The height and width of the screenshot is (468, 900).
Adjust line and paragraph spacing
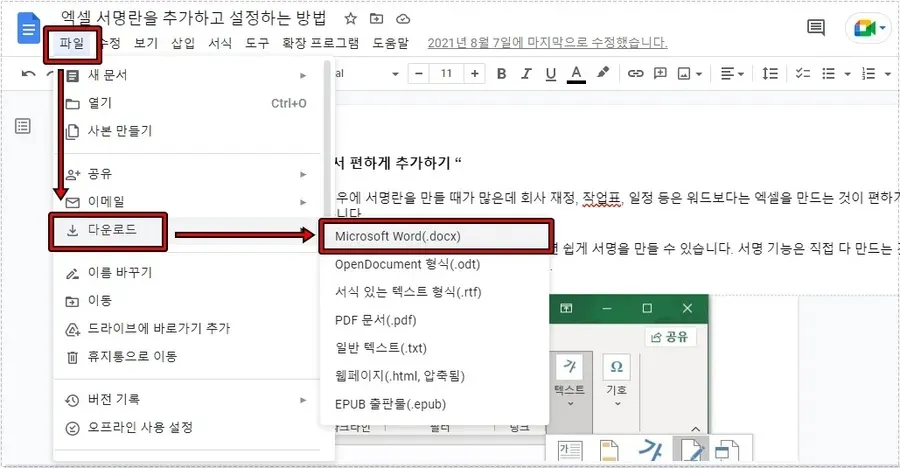point(770,74)
